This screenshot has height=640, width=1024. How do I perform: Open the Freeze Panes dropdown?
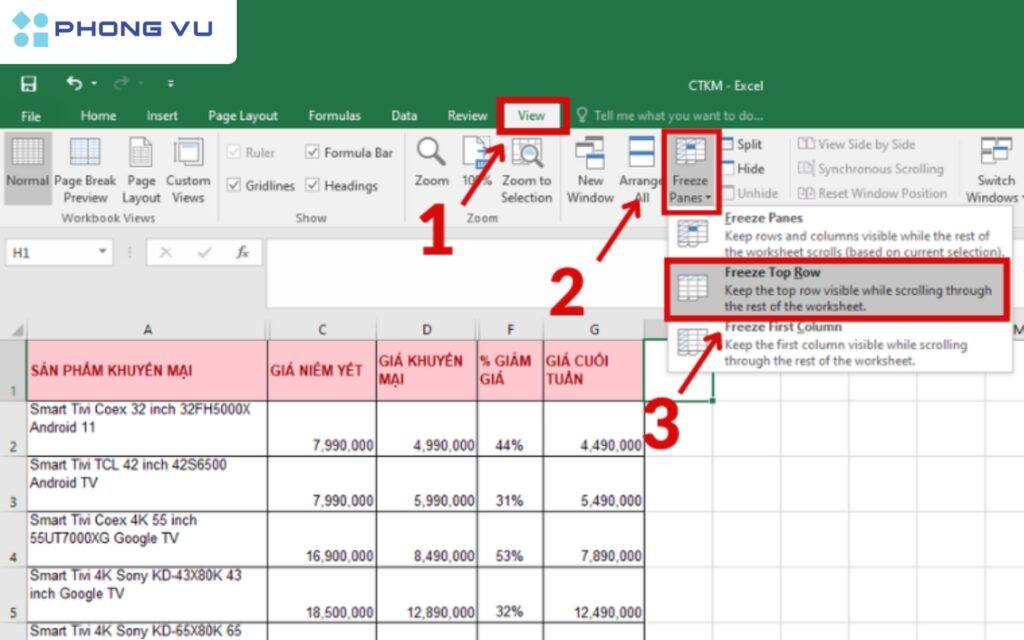[x=690, y=171]
